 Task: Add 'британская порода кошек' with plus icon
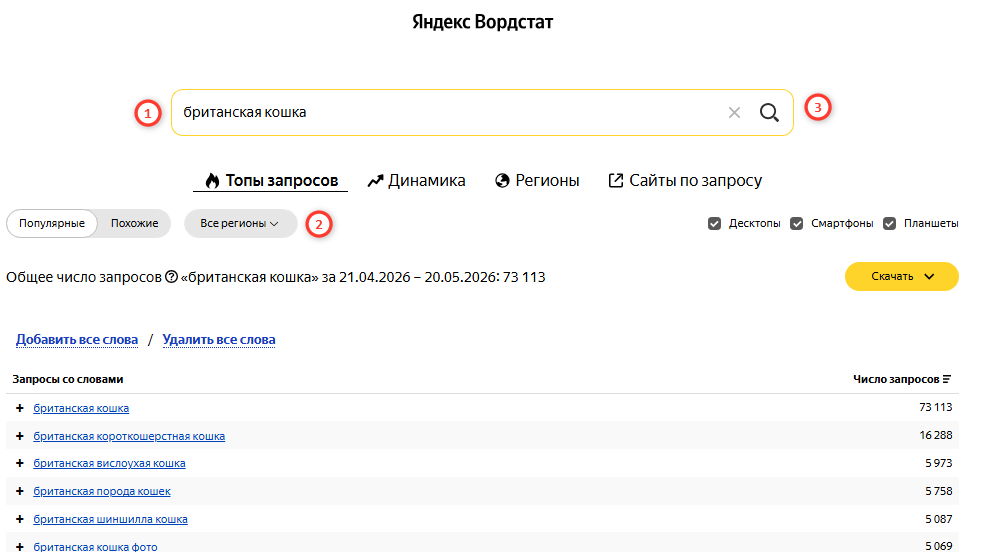pyautogui.click(x=20, y=491)
